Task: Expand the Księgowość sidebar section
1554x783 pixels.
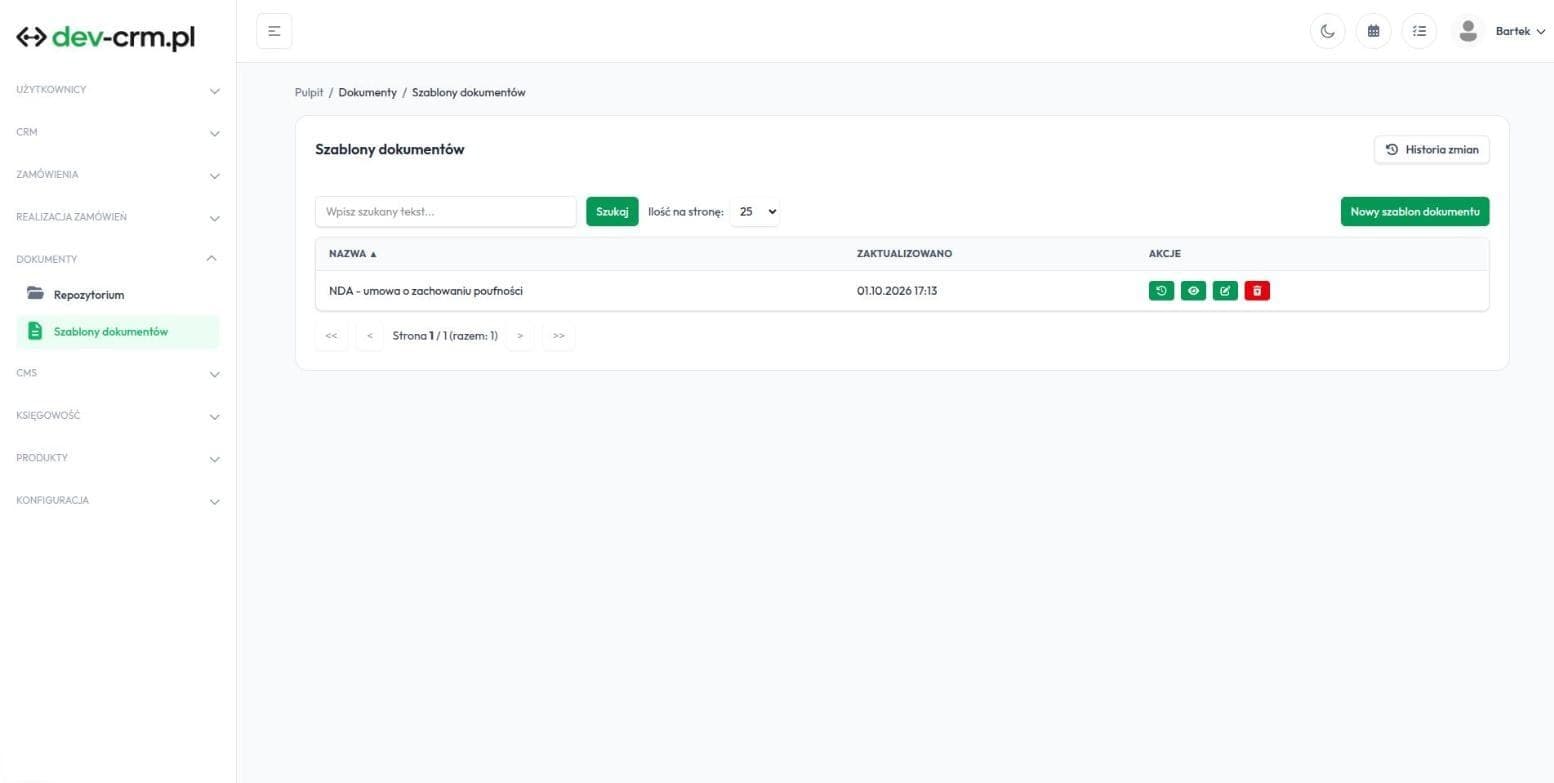Action: click(x=118, y=416)
